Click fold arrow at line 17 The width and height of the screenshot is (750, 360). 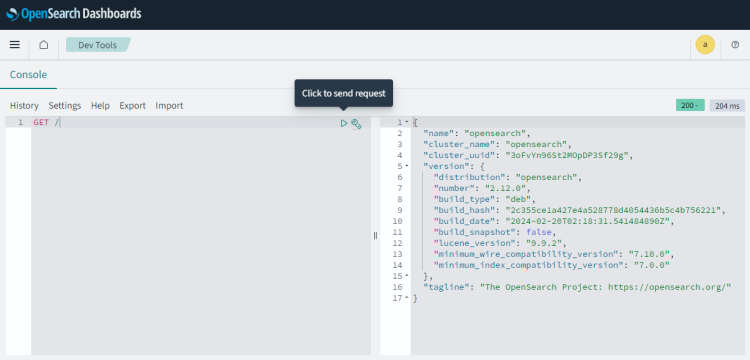(x=407, y=298)
